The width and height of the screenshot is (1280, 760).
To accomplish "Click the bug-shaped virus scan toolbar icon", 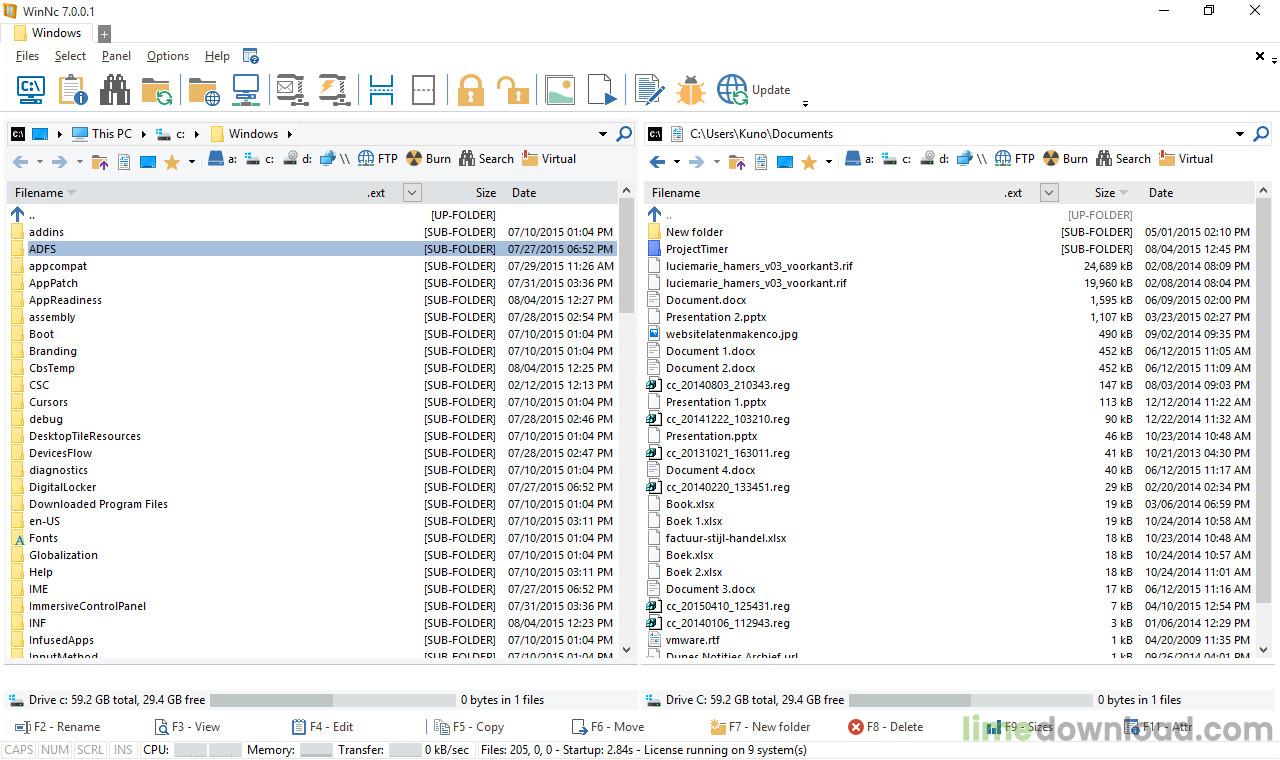I will (x=690, y=89).
